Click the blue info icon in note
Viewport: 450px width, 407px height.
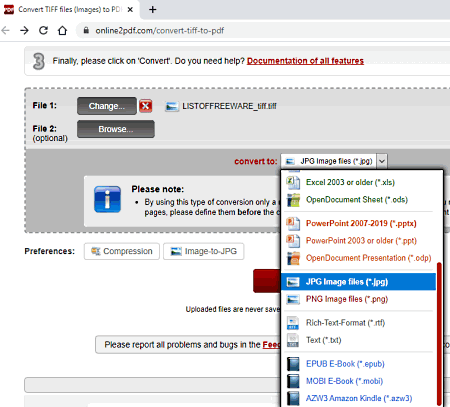[107, 199]
